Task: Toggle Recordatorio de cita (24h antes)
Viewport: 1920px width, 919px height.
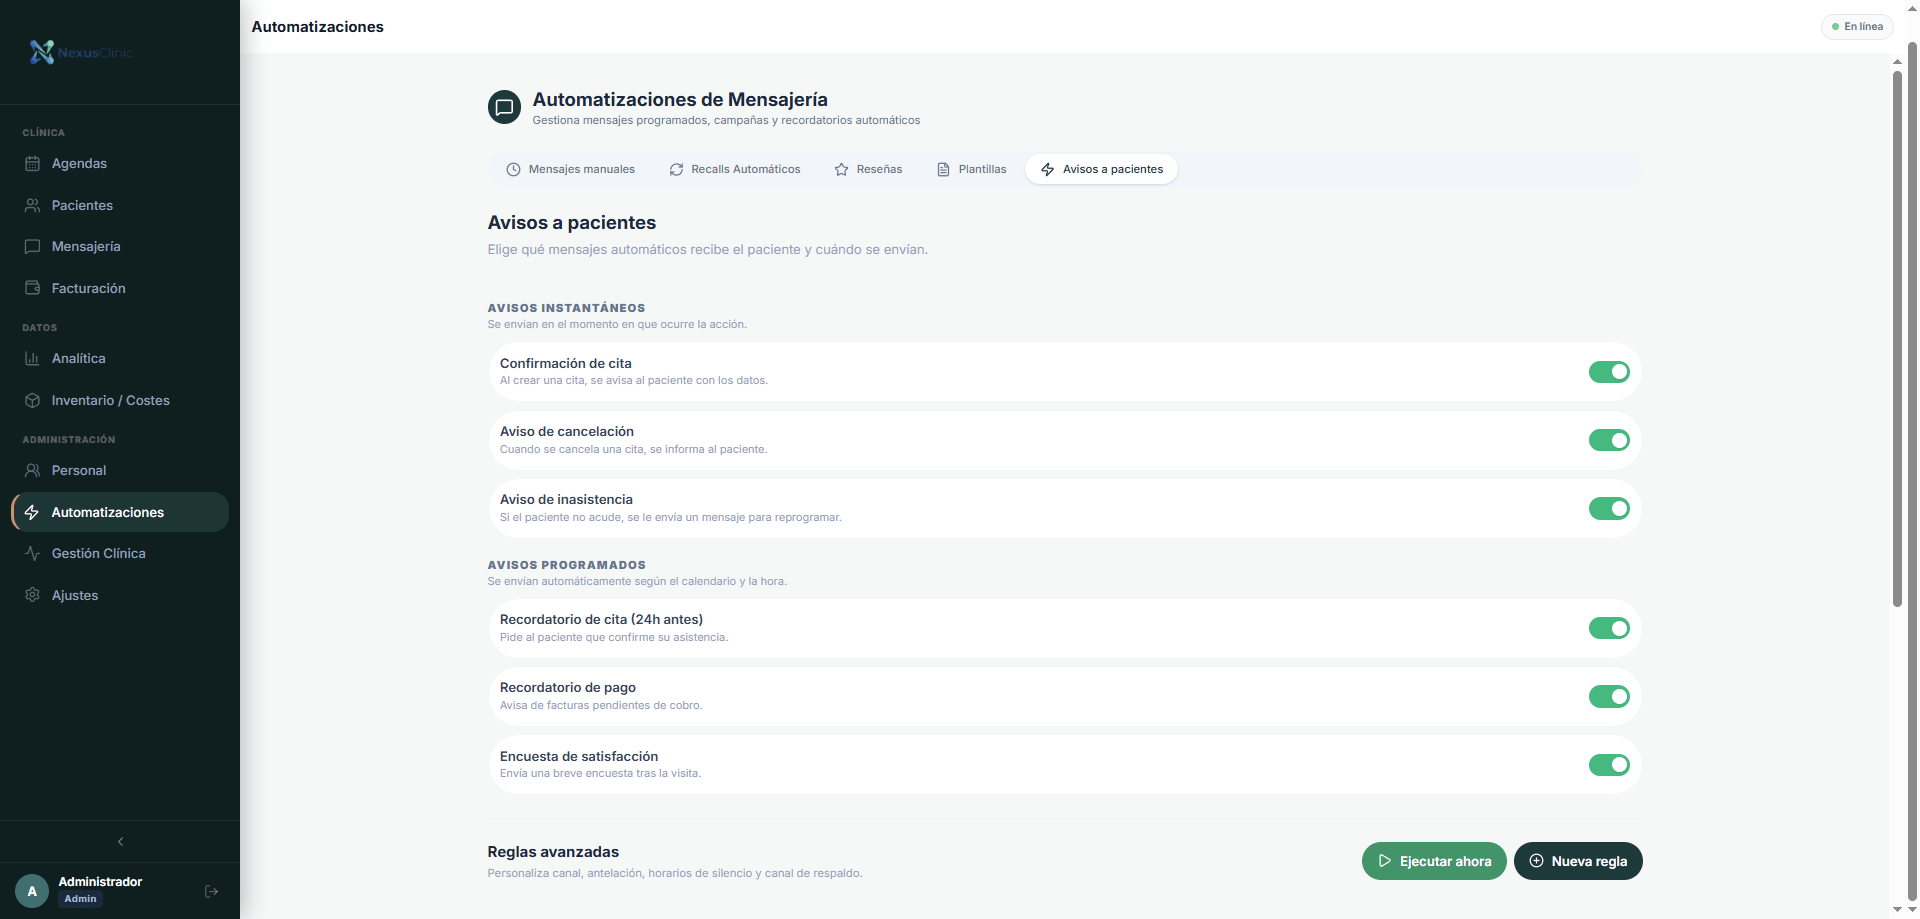Action: [x=1609, y=628]
